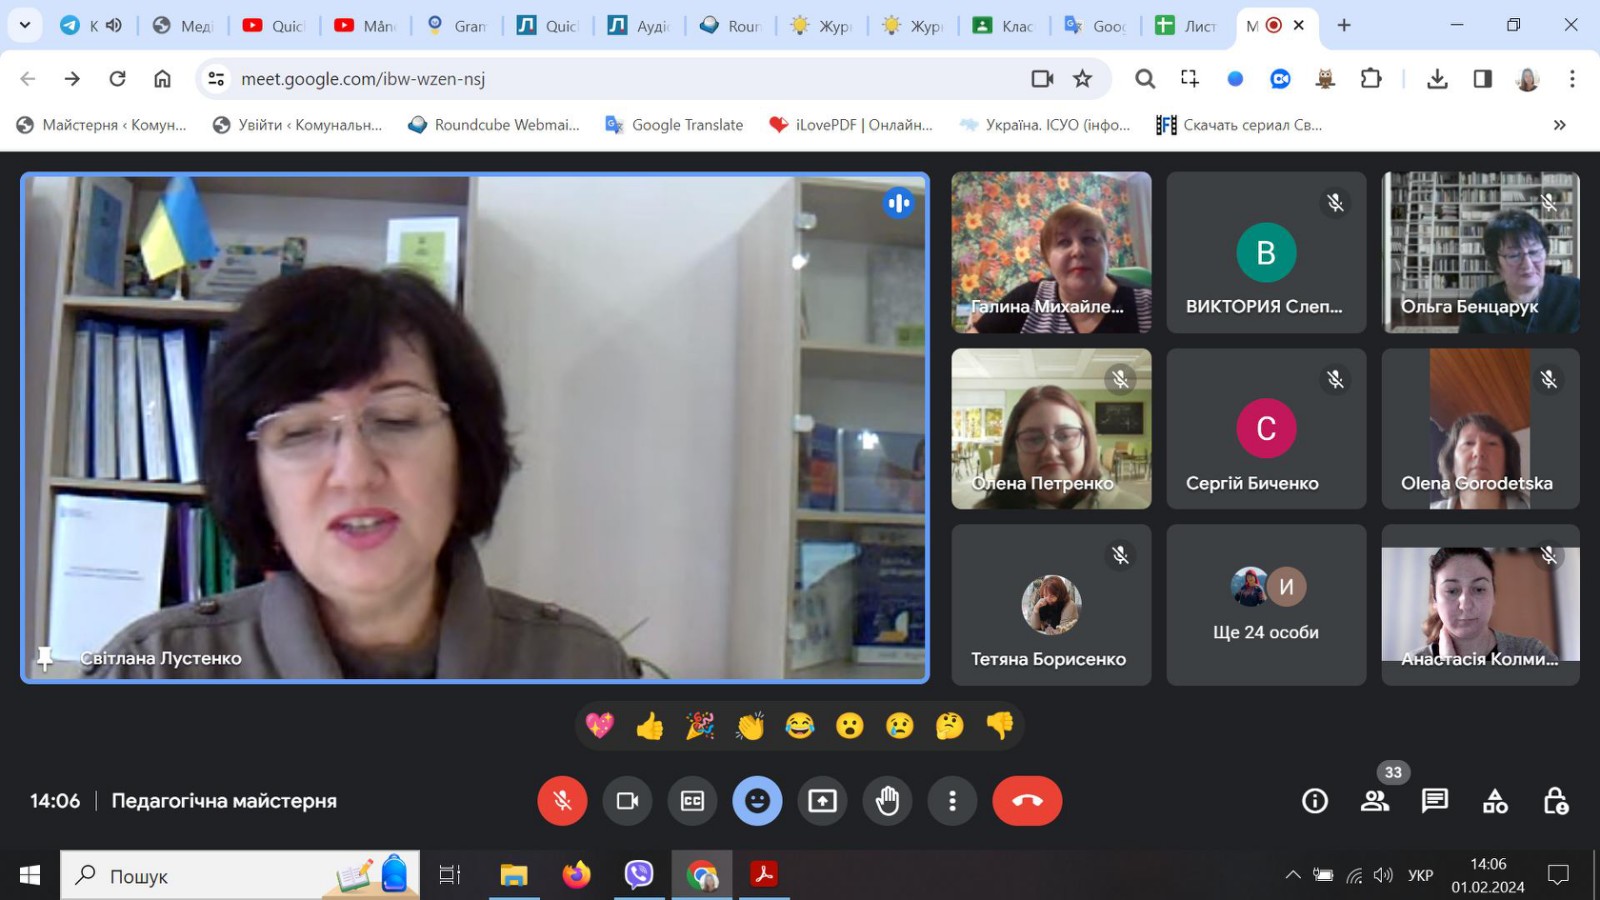The width and height of the screenshot is (1600, 900).
Task: Open the iLovePDF bookmark
Action: coord(850,125)
